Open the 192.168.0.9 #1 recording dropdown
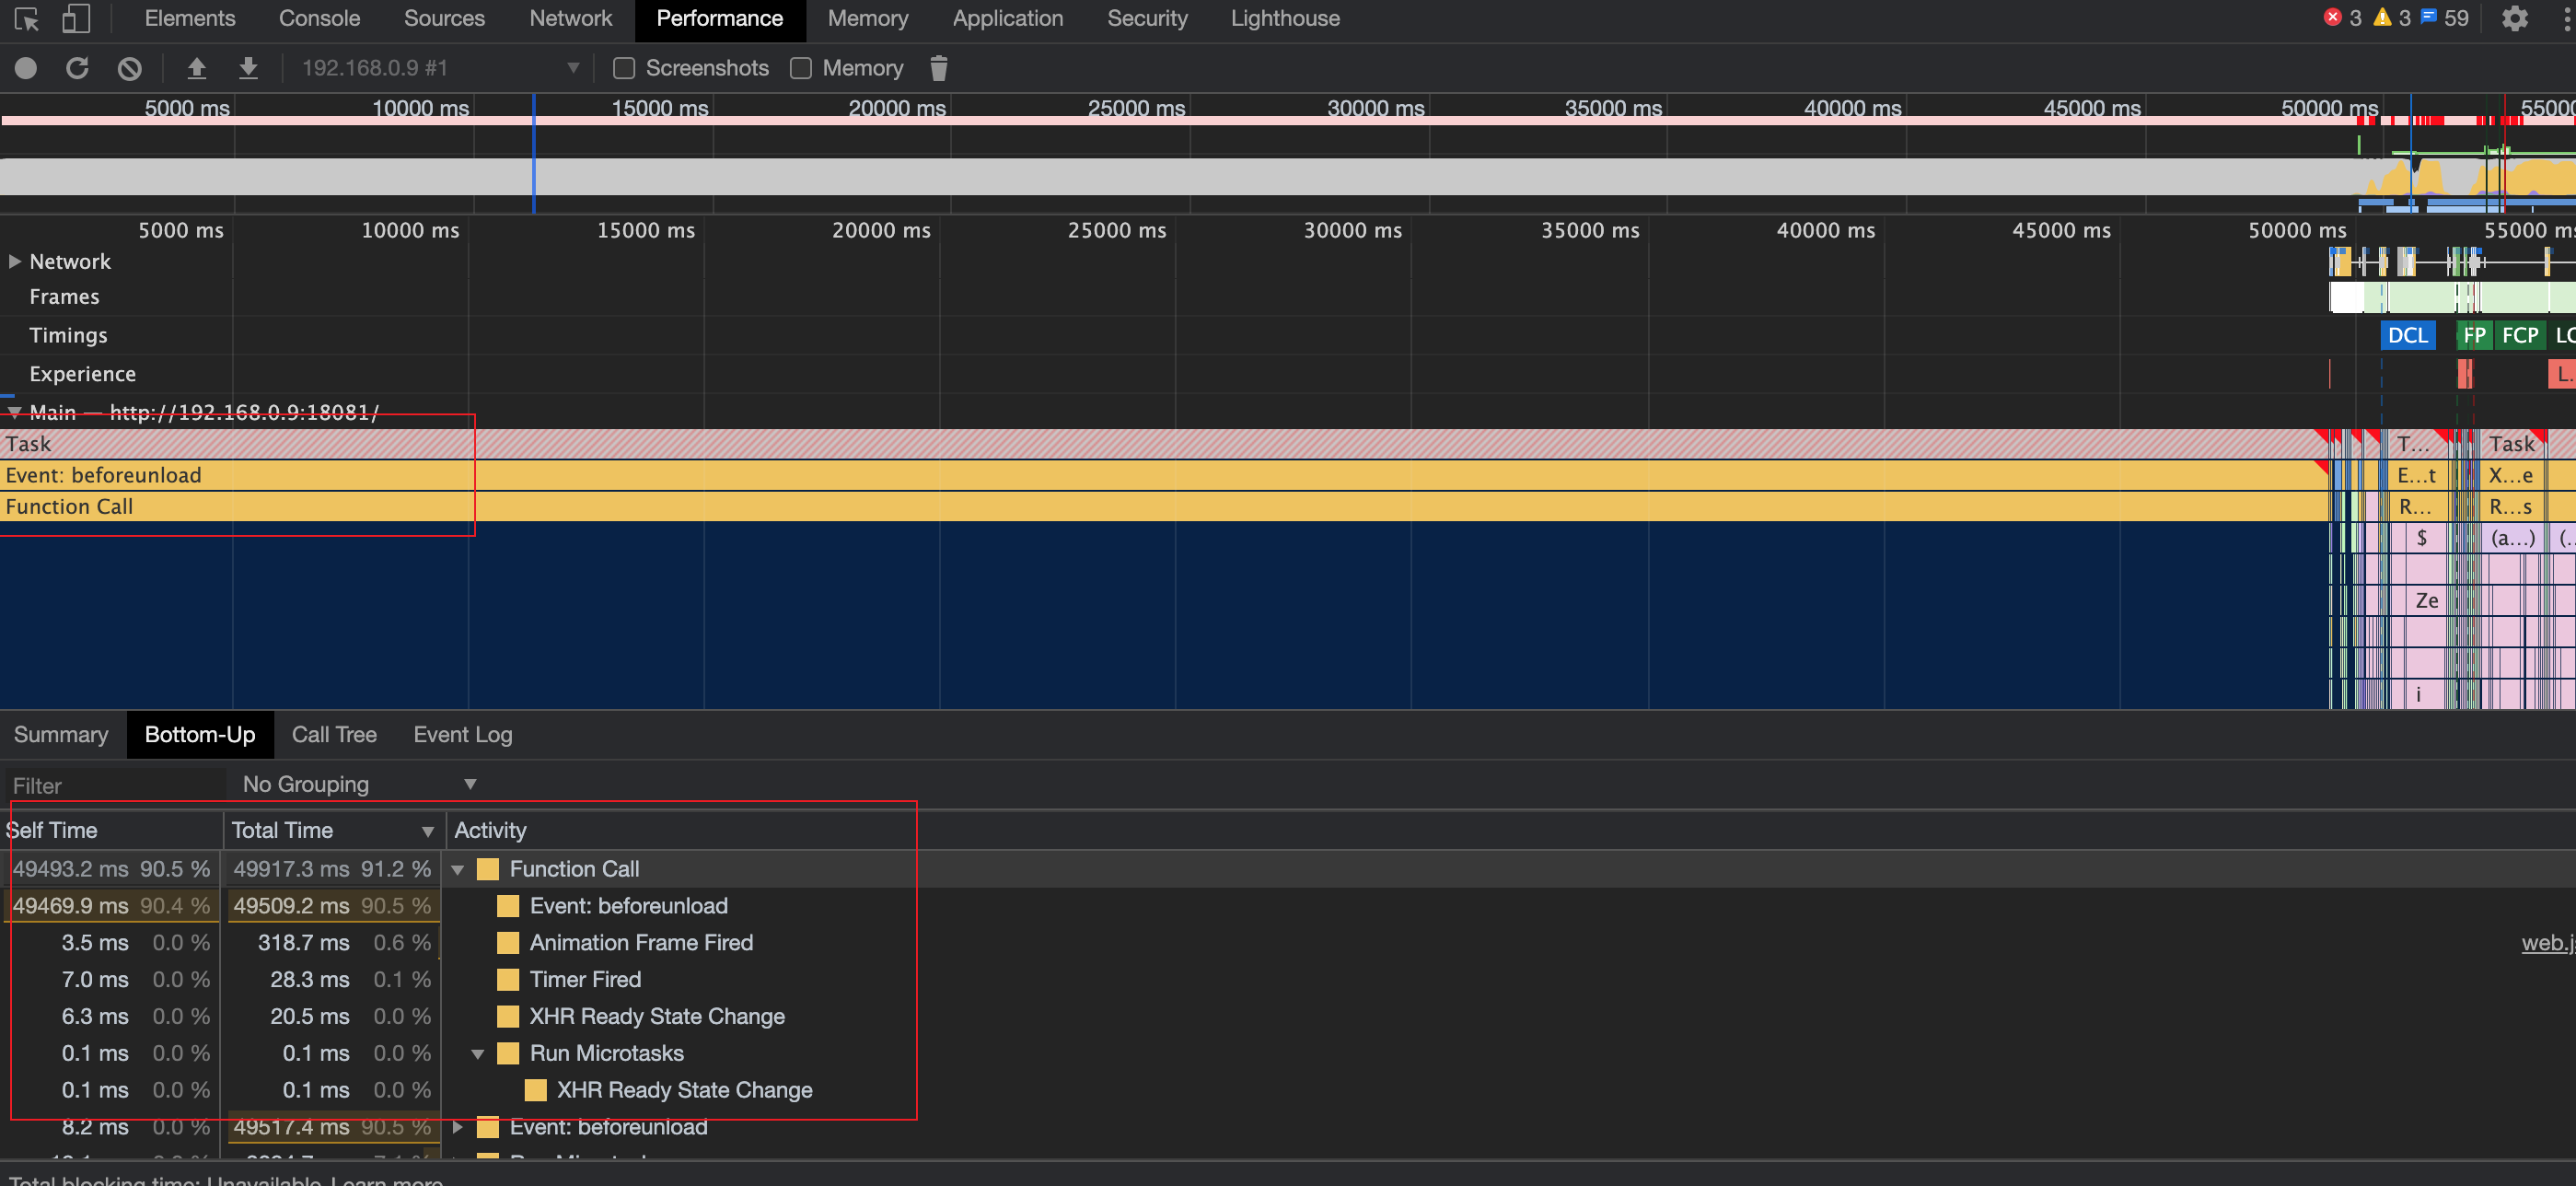Image resolution: width=2576 pixels, height=1186 pixels. pos(440,68)
